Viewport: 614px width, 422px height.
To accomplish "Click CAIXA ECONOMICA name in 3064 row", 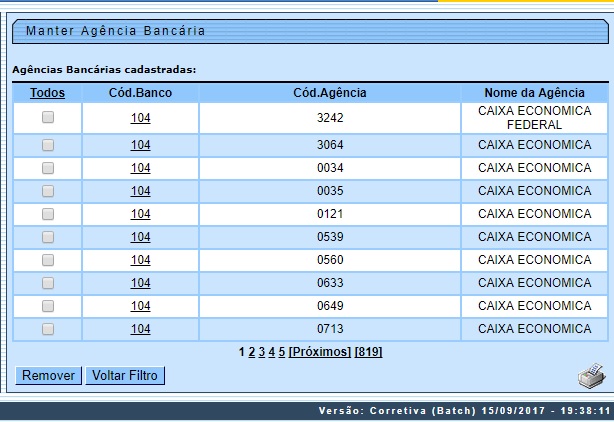I will pos(535,145).
